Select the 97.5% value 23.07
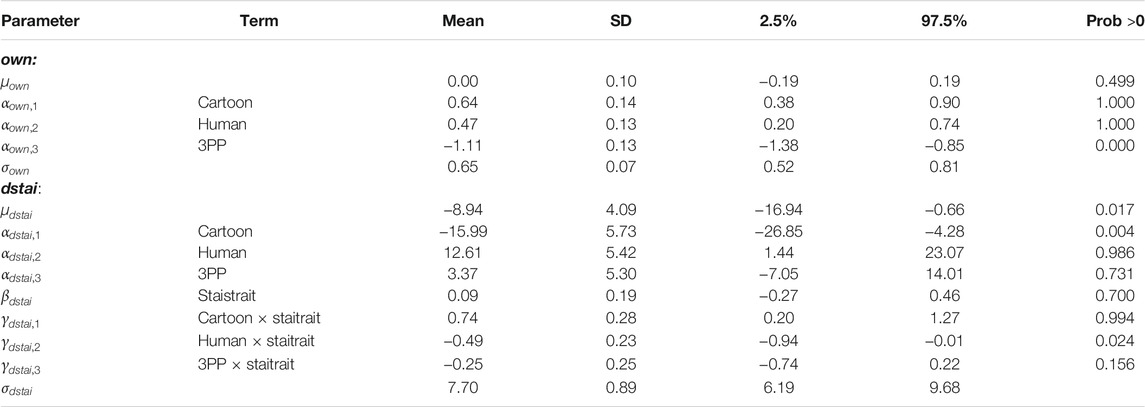The height and width of the screenshot is (407, 1145). [945, 252]
